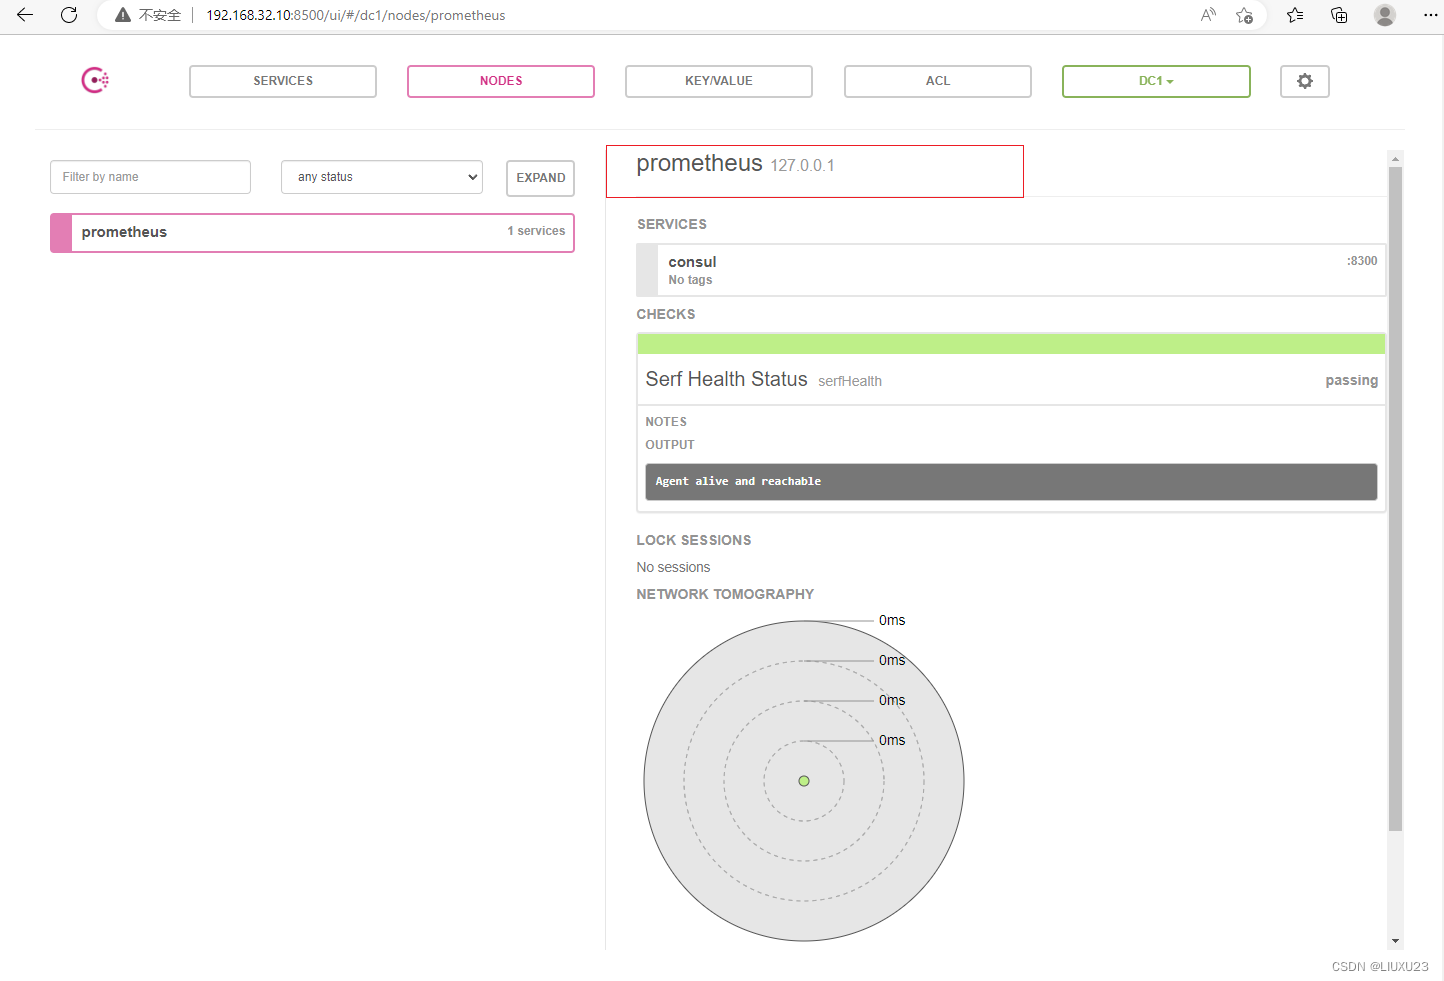
Task: Click the passing status label
Action: [x=1351, y=380]
